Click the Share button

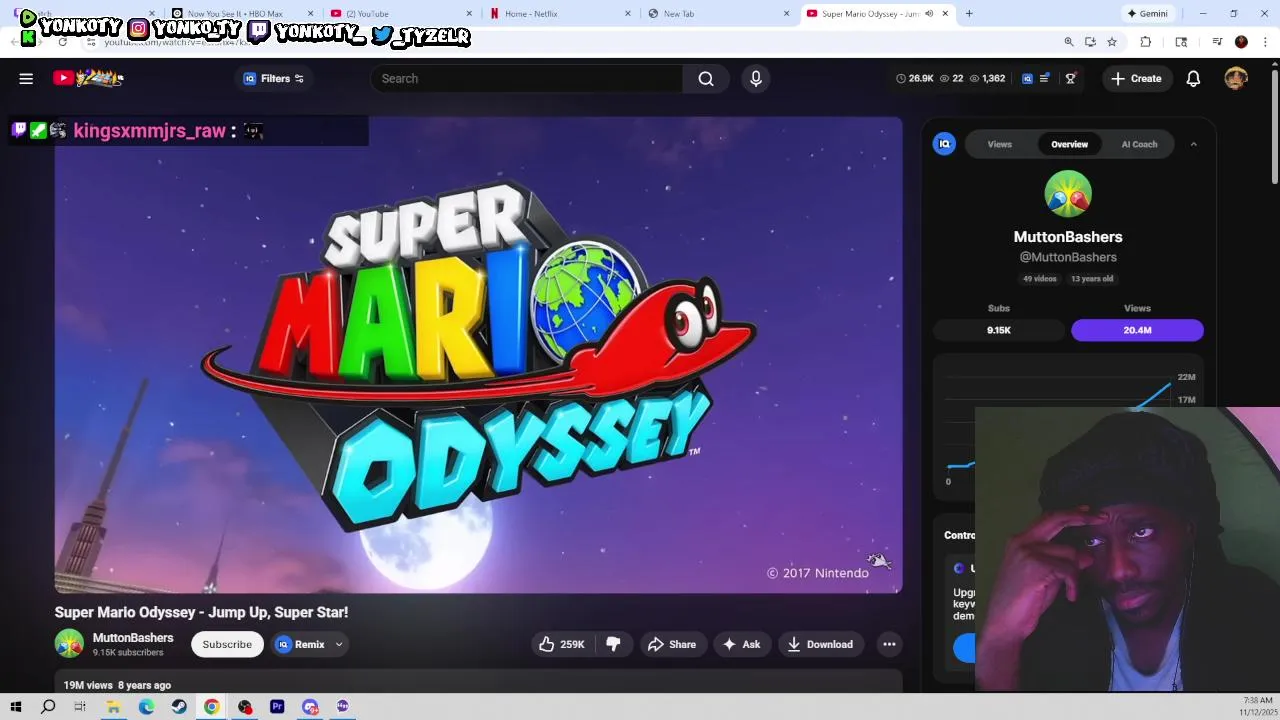672,644
